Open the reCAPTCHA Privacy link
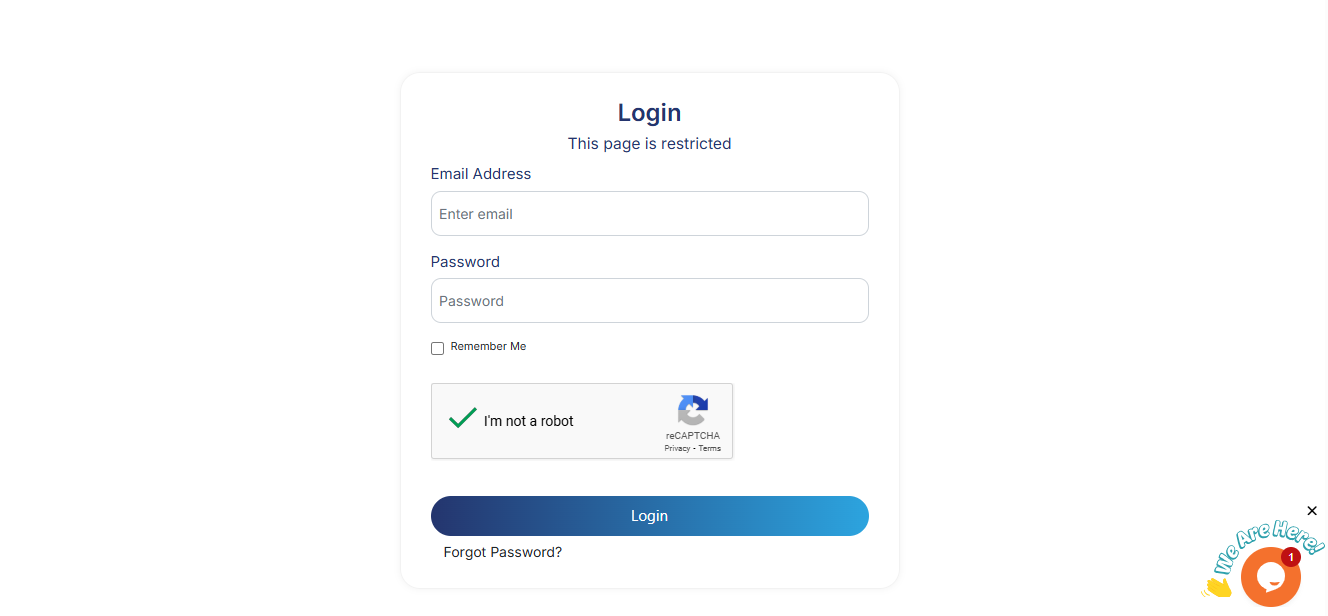 click(x=677, y=449)
